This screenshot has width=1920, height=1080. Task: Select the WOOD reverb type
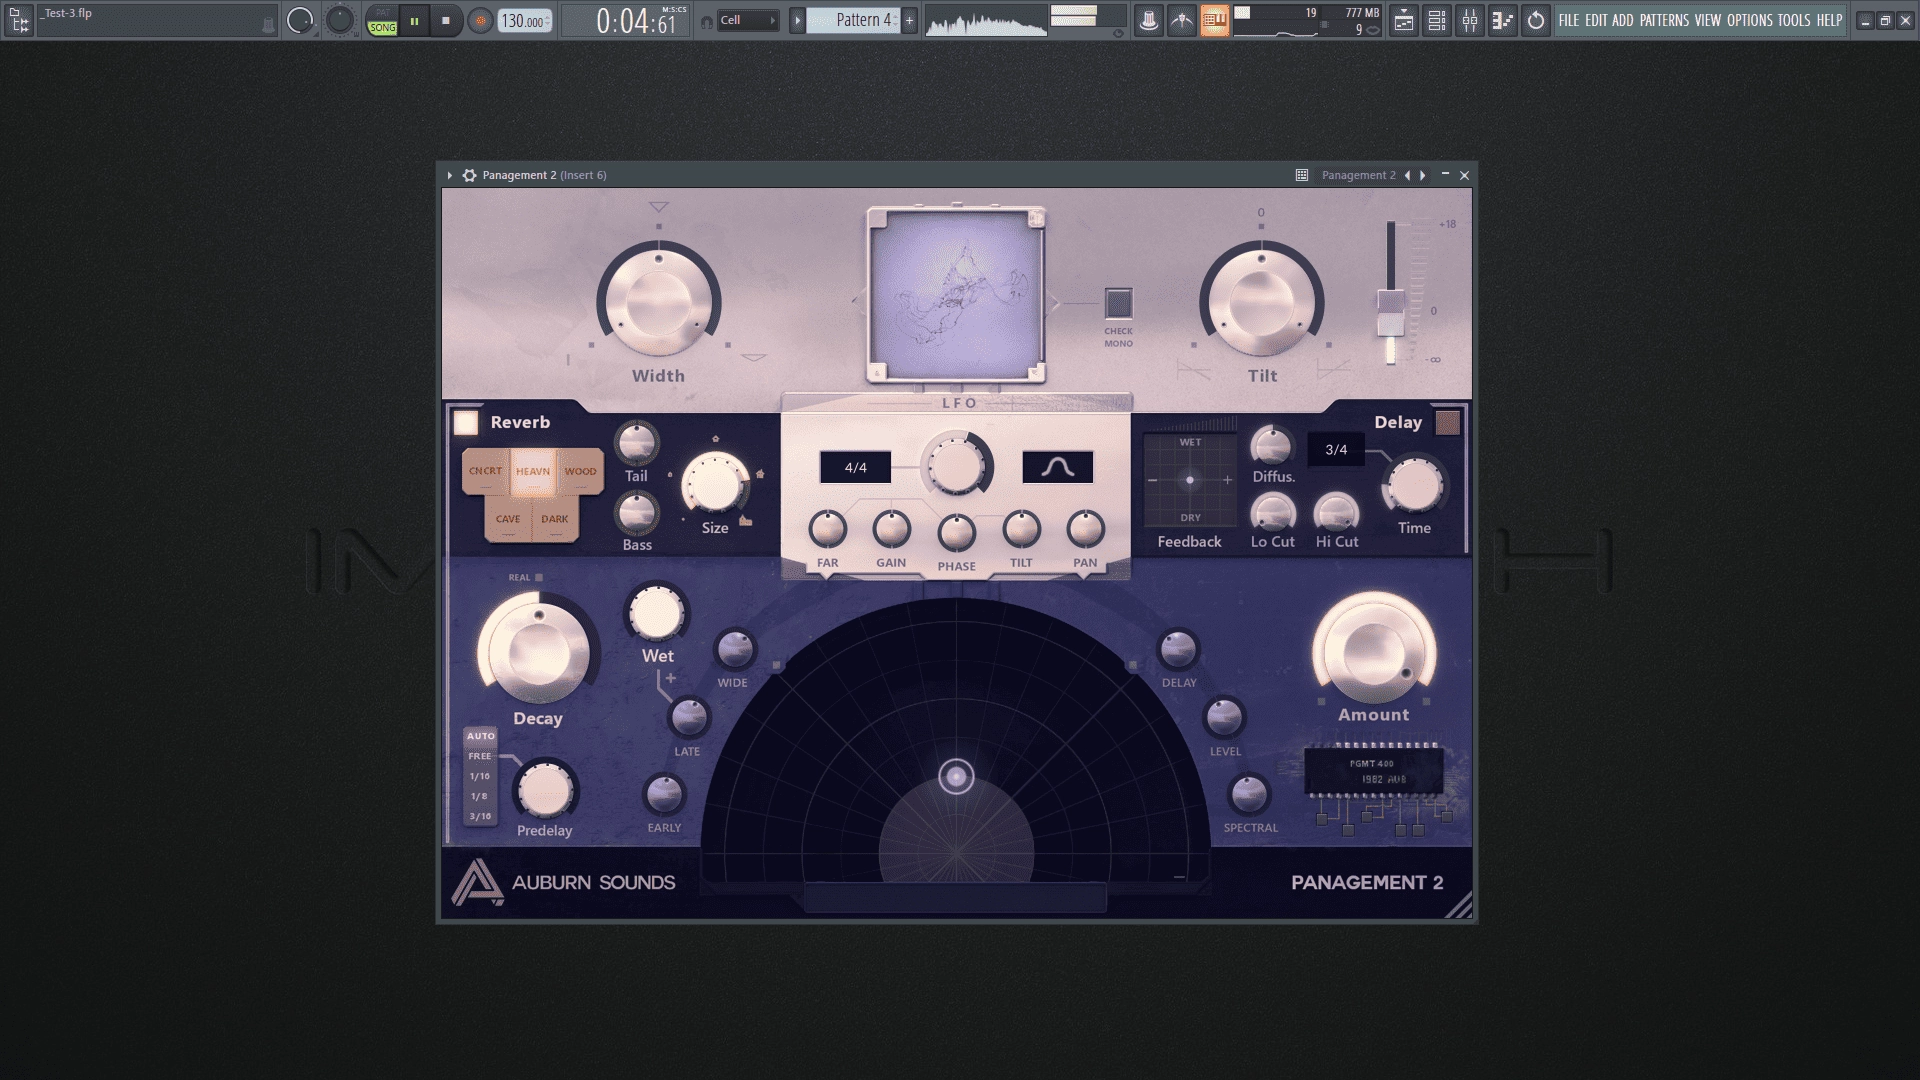[x=580, y=471]
